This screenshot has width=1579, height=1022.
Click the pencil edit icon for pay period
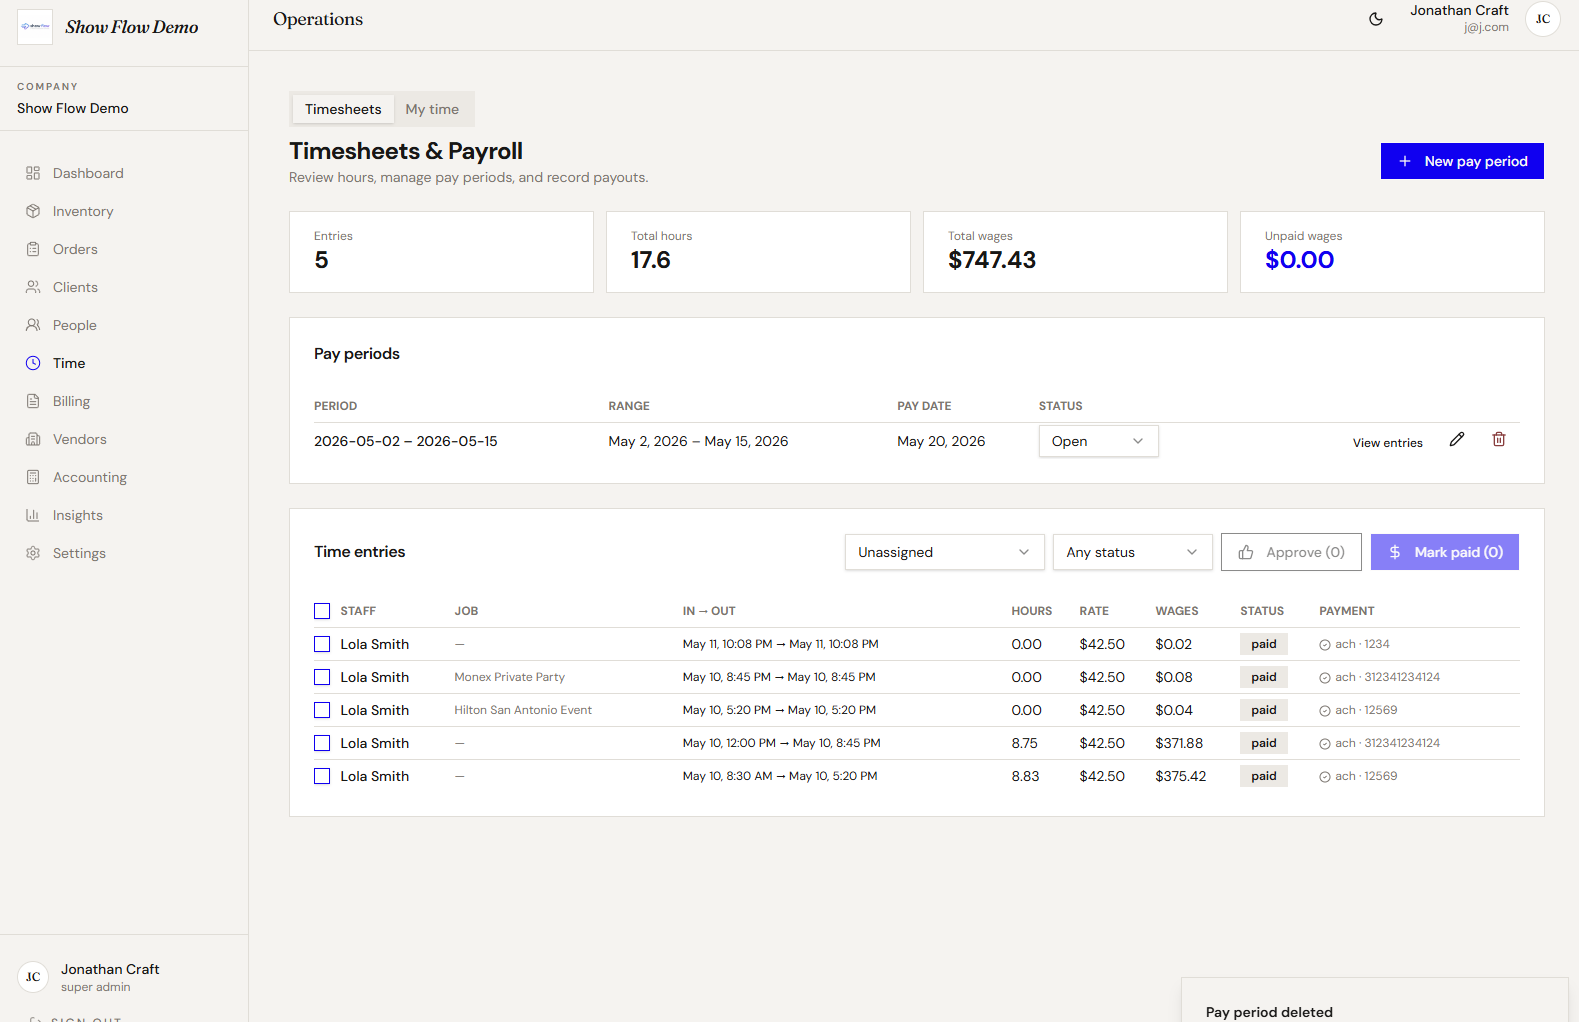click(x=1457, y=440)
